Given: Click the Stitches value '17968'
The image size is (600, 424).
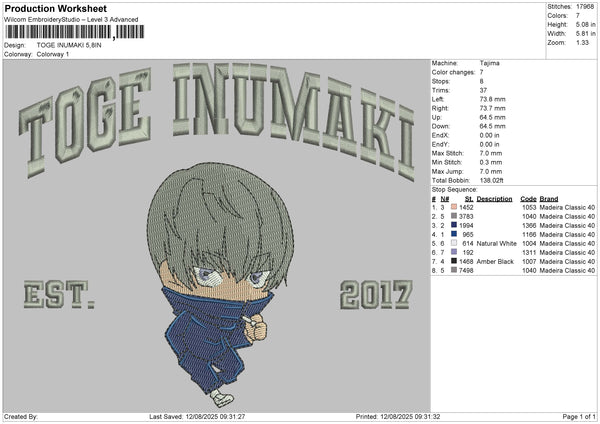Looking at the screenshot, I should click(x=585, y=7).
